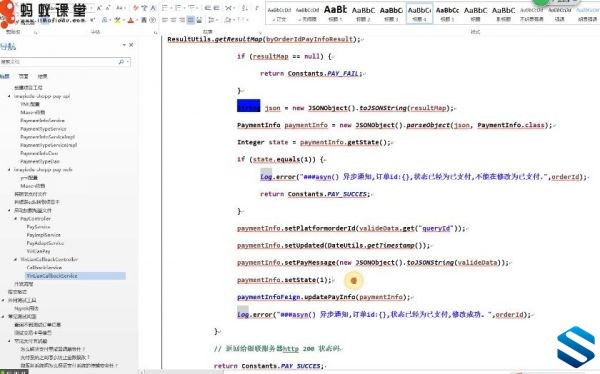Go to the PayAdaptService heading

click(x=45, y=243)
